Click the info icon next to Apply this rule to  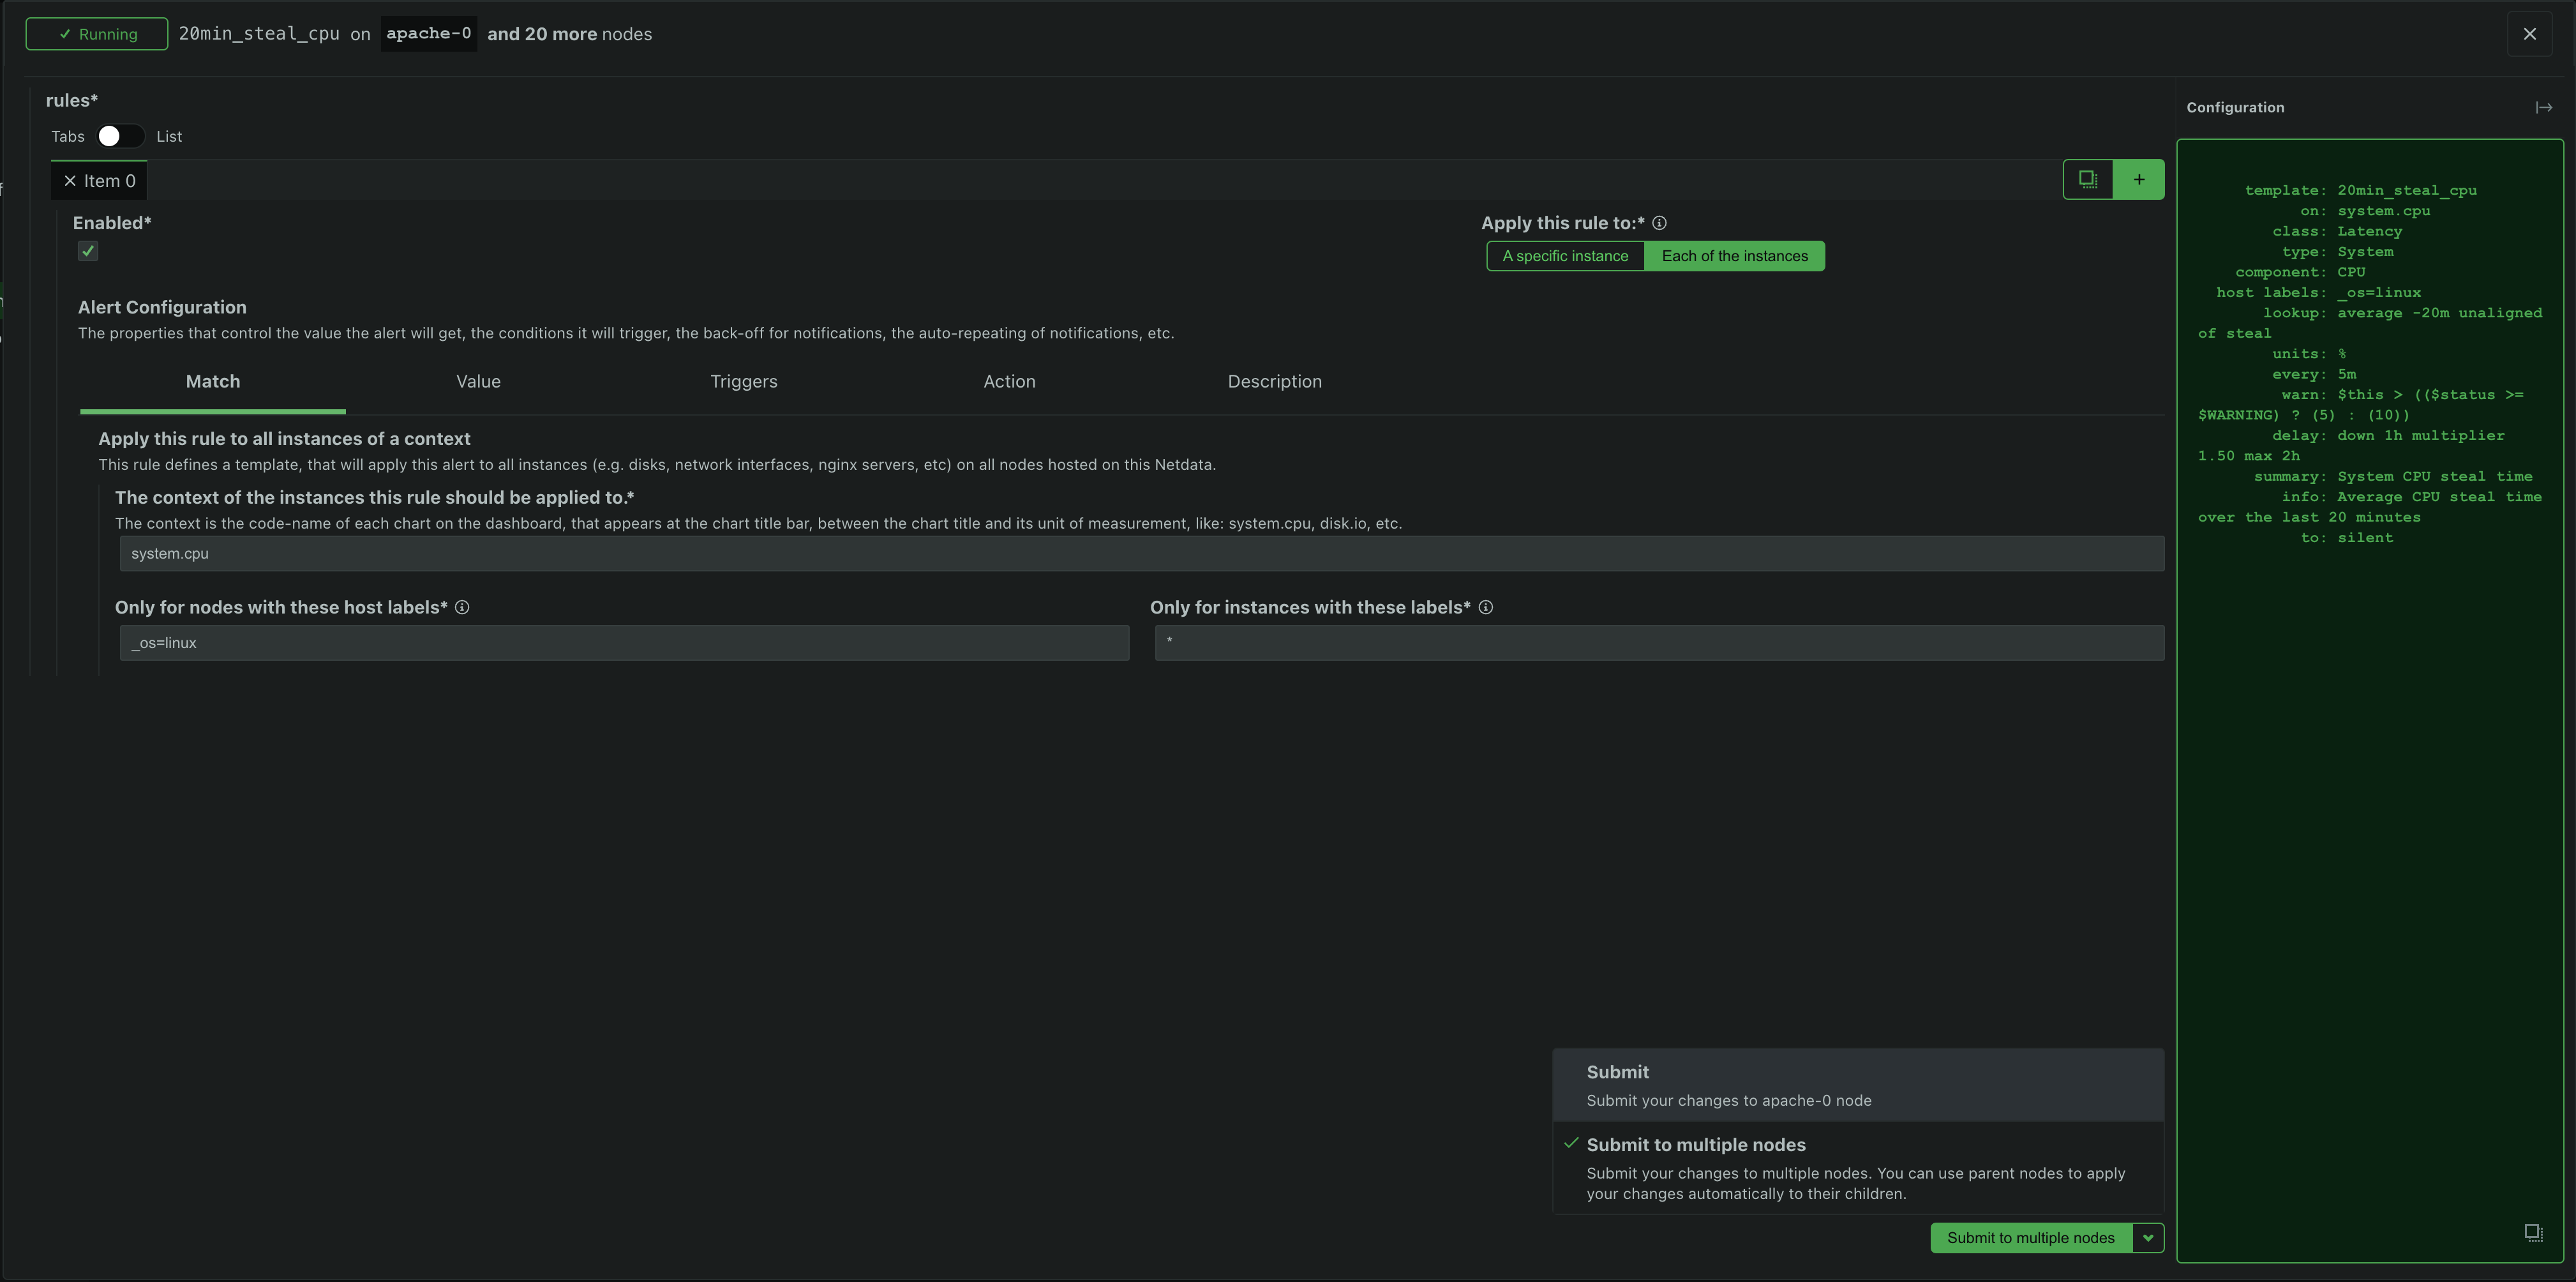(x=1660, y=223)
